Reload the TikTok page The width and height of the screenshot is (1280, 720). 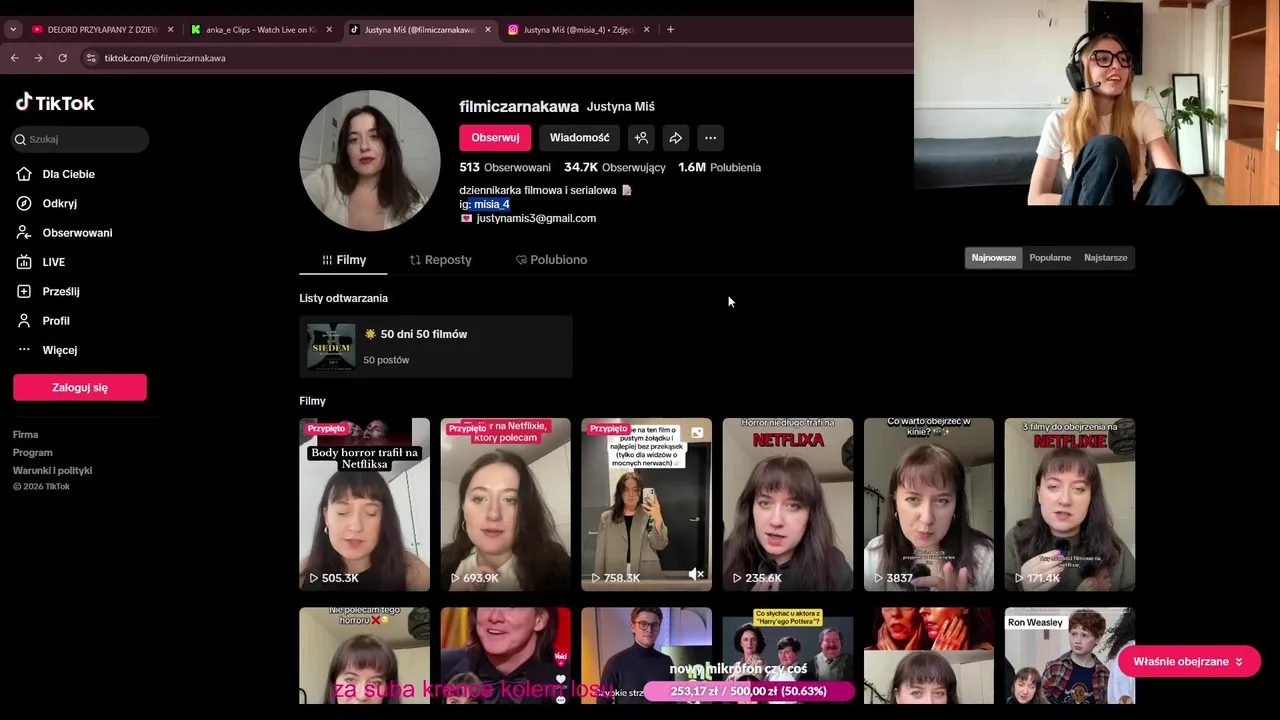pyautogui.click(x=62, y=58)
